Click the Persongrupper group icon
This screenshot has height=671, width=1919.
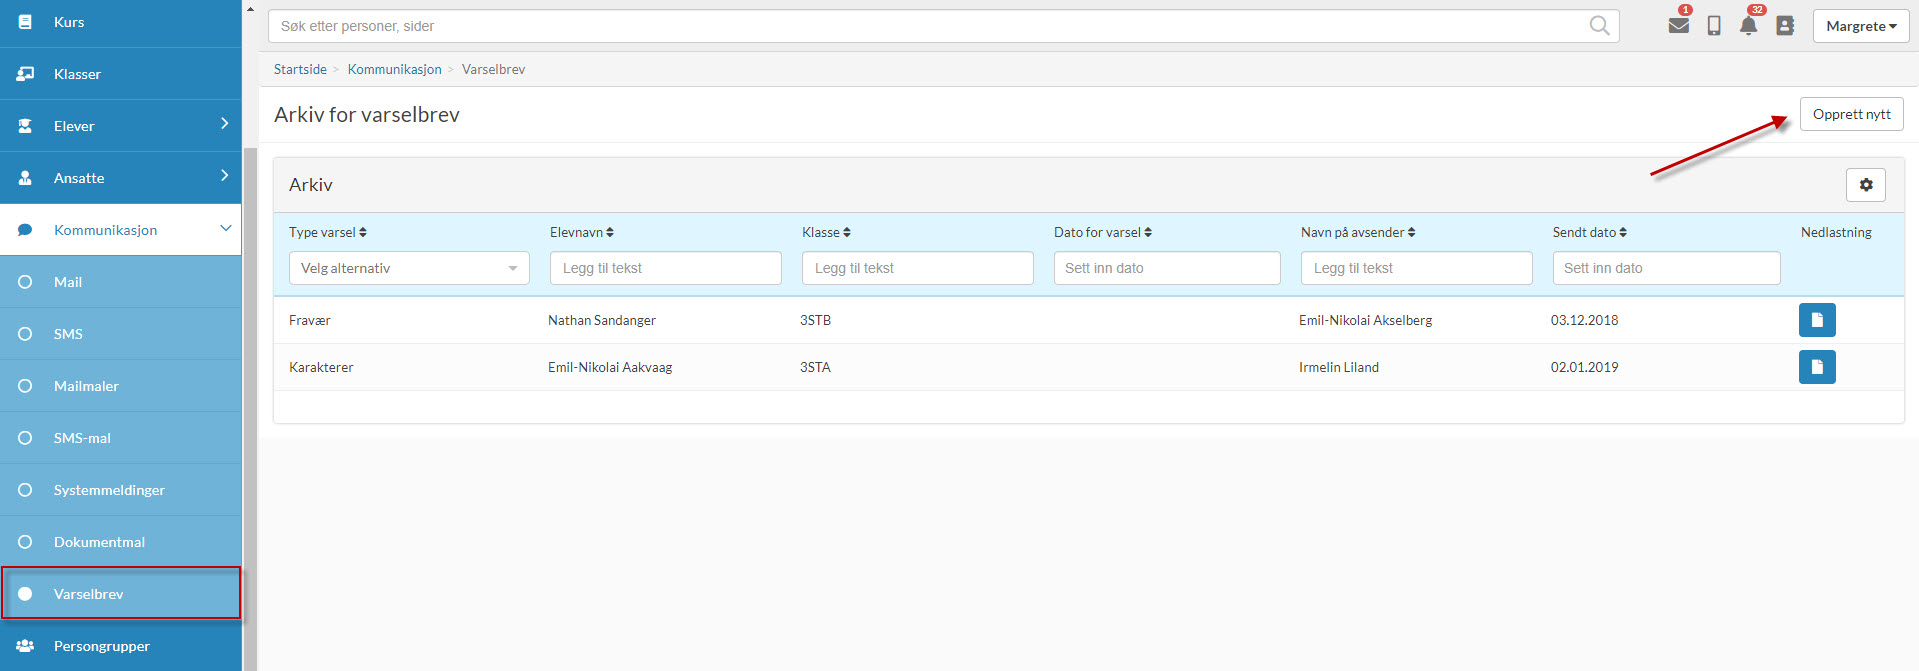pyautogui.click(x=25, y=646)
